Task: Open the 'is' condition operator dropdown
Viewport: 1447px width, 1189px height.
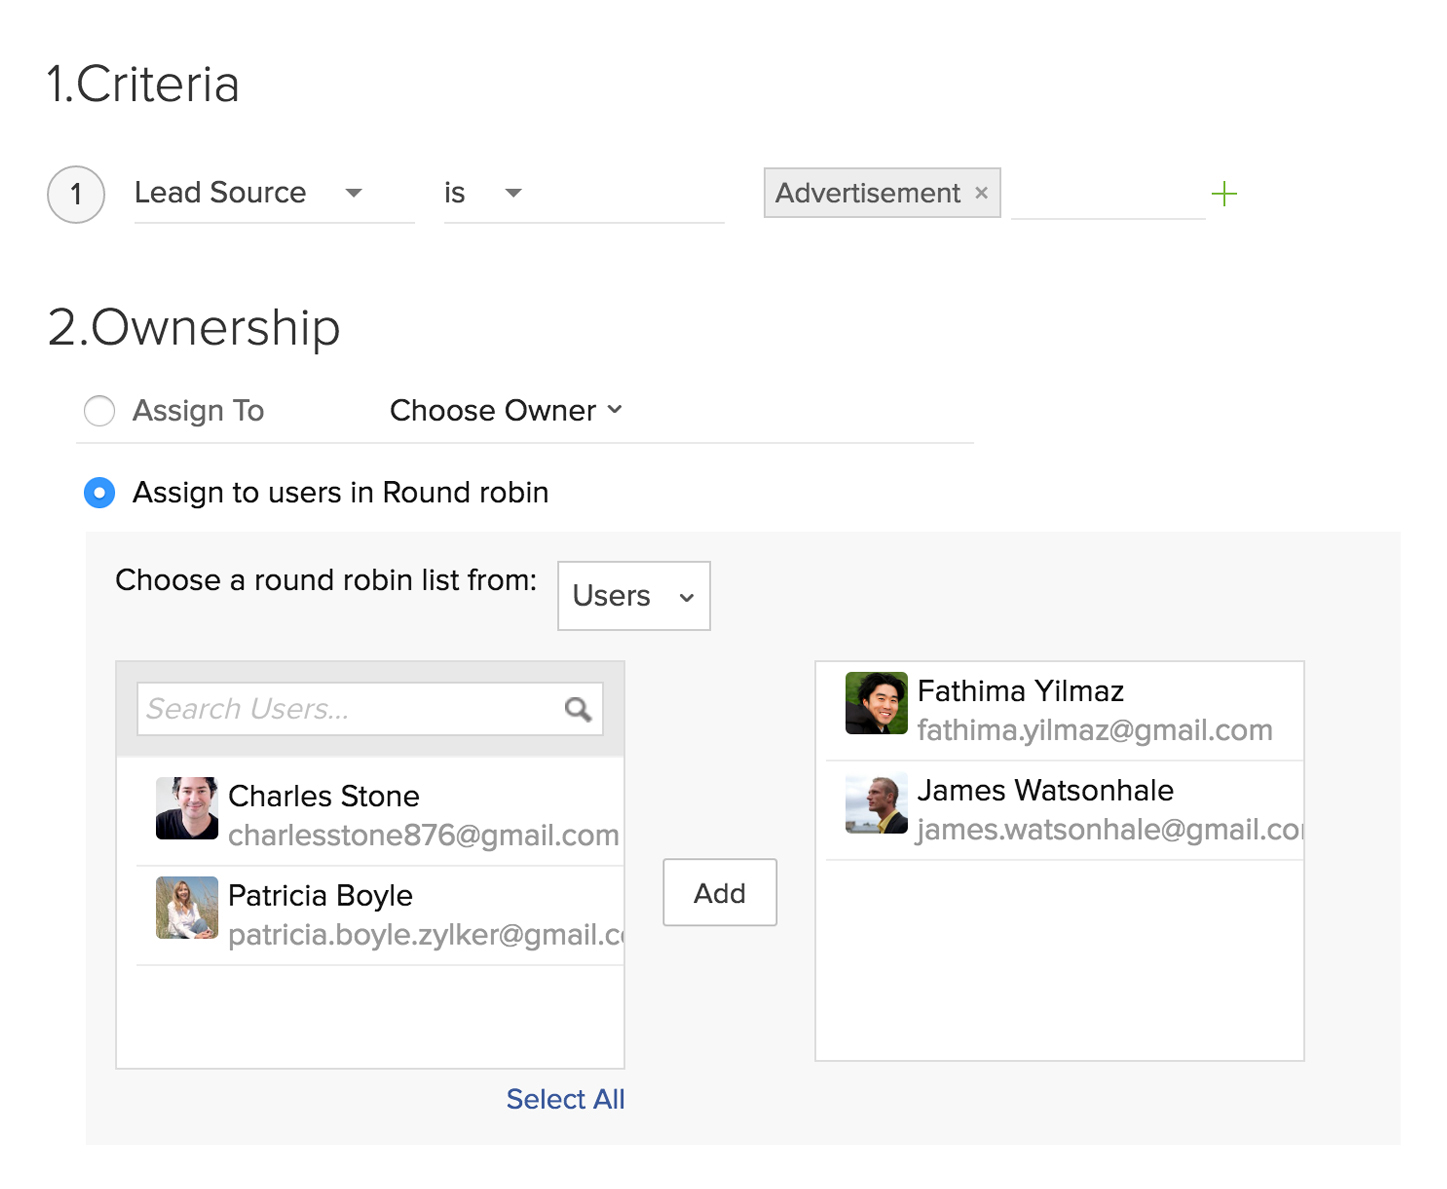Action: 513,193
